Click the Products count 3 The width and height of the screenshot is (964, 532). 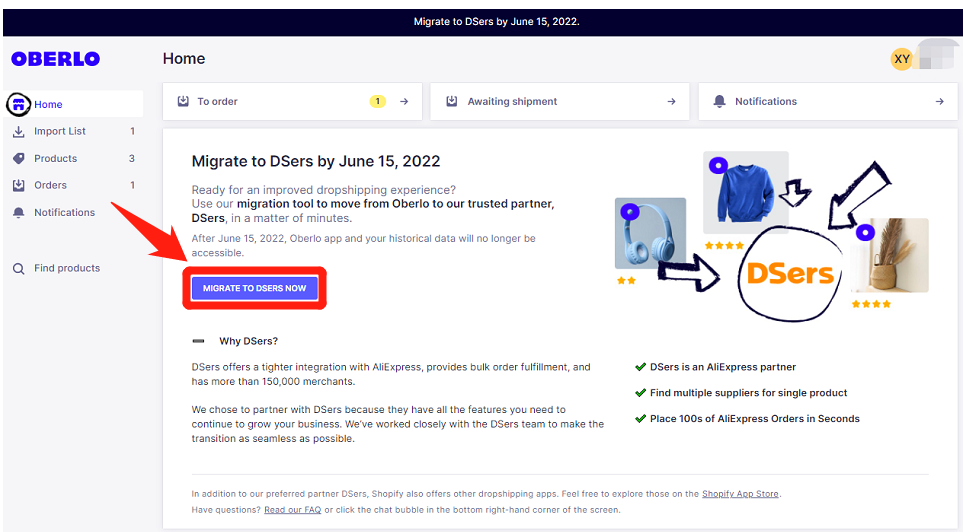pyautogui.click(x=132, y=159)
